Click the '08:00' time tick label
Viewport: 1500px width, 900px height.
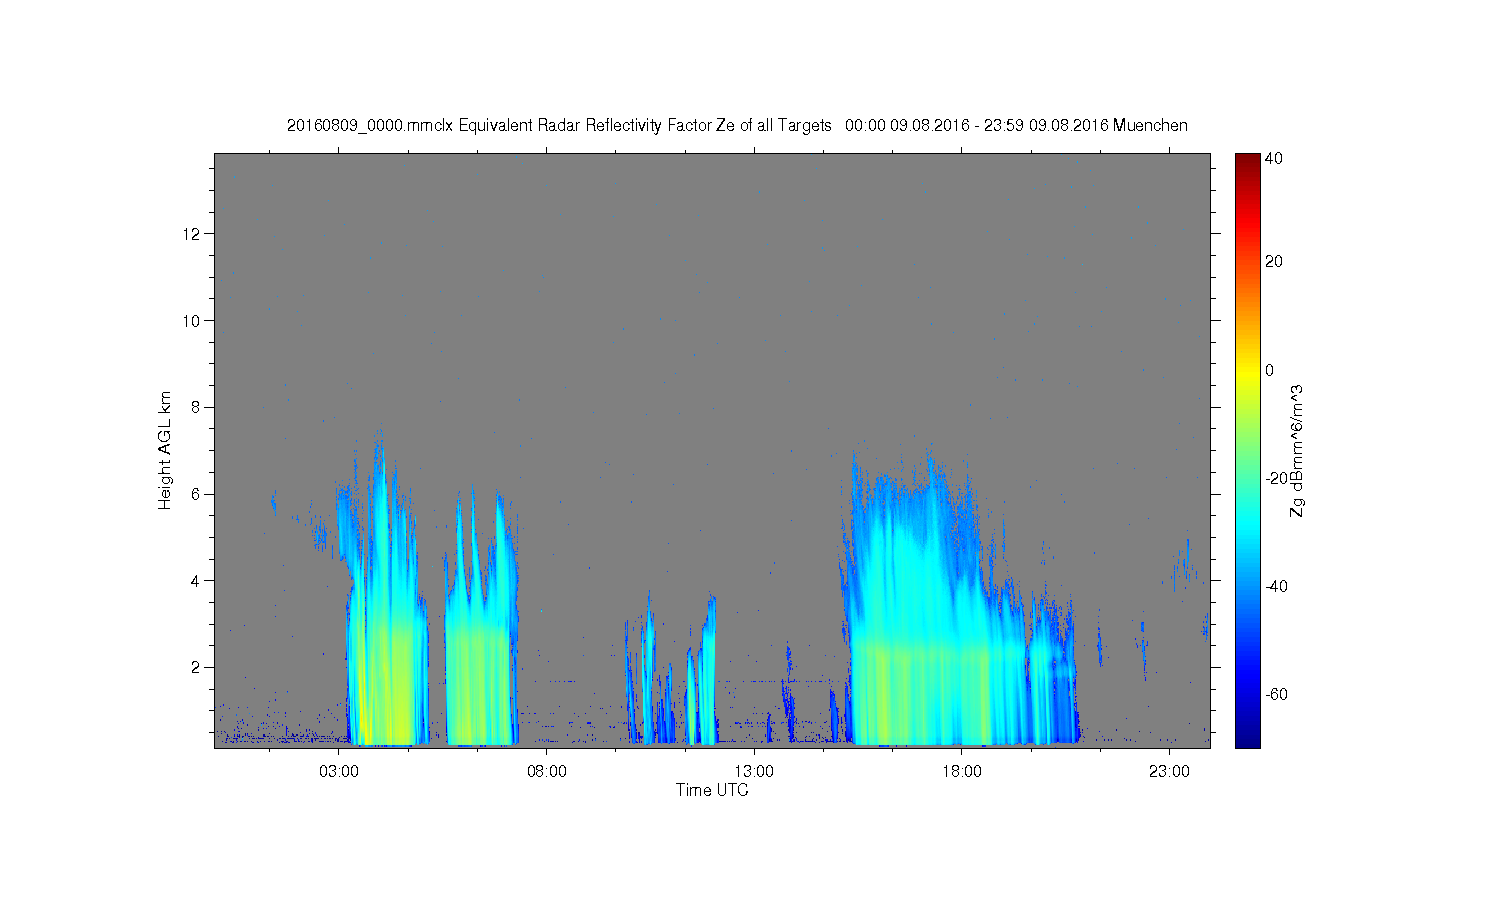pyautogui.click(x=547, y=772)
